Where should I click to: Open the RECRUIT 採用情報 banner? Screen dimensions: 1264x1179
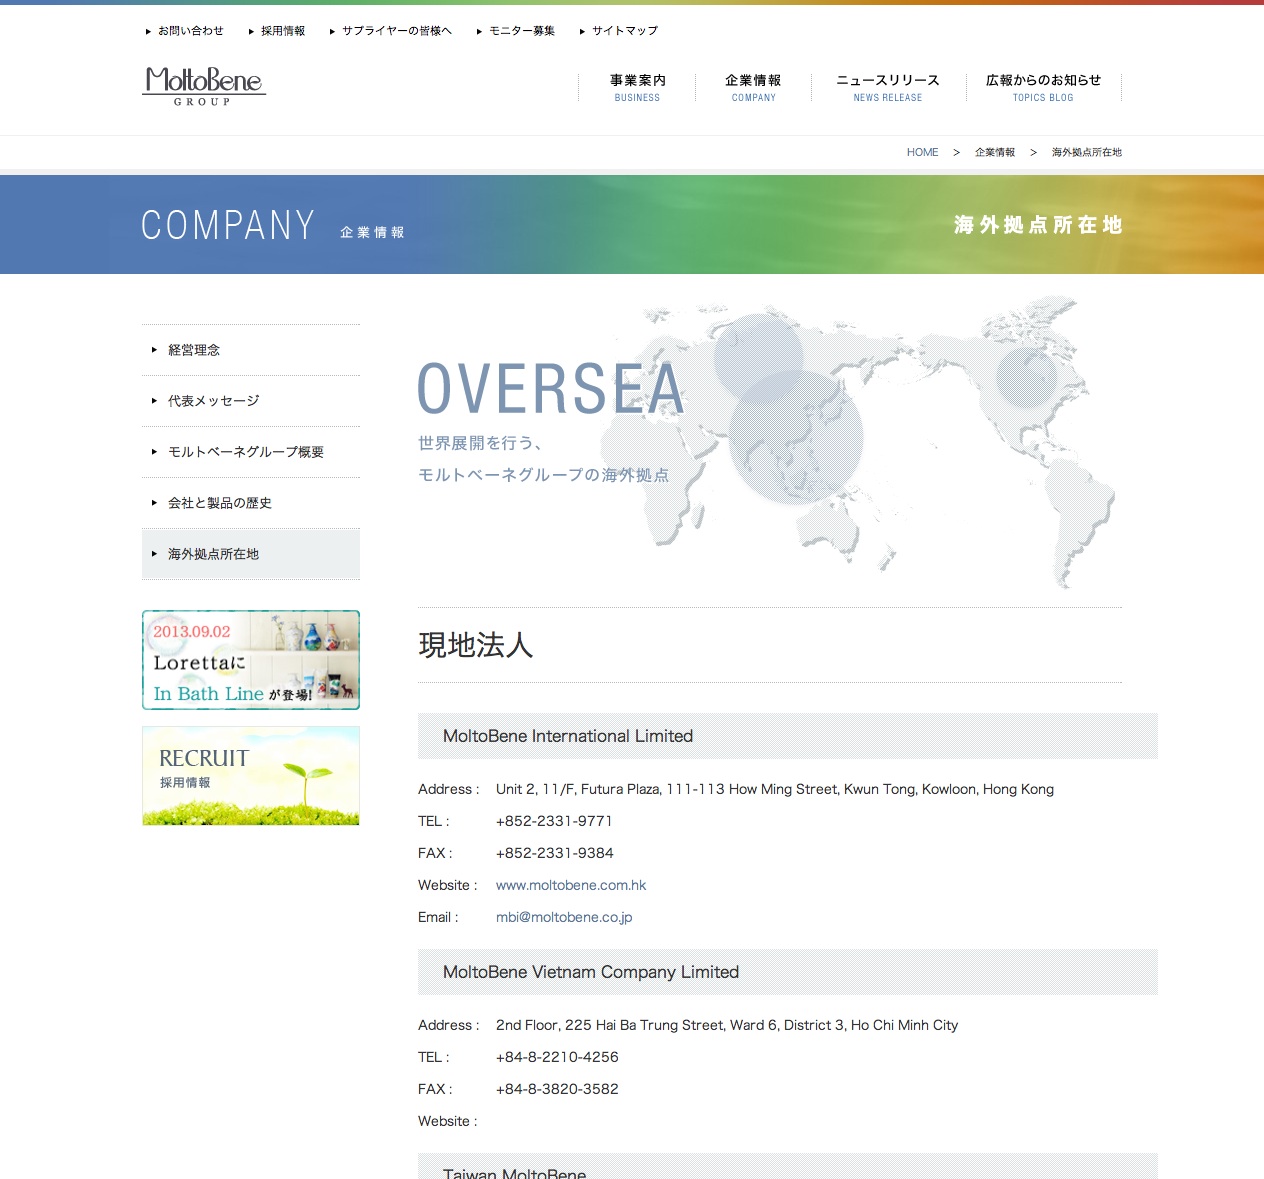251,776
